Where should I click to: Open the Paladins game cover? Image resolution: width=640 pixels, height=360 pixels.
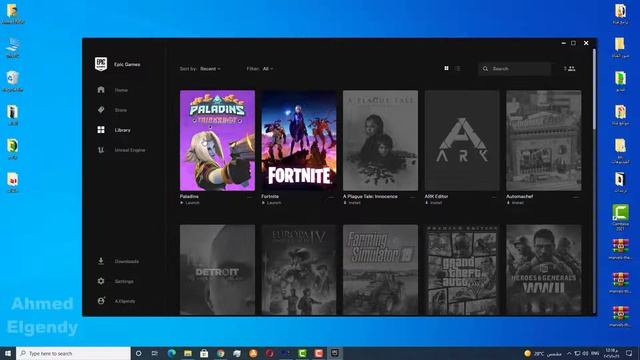217,140
